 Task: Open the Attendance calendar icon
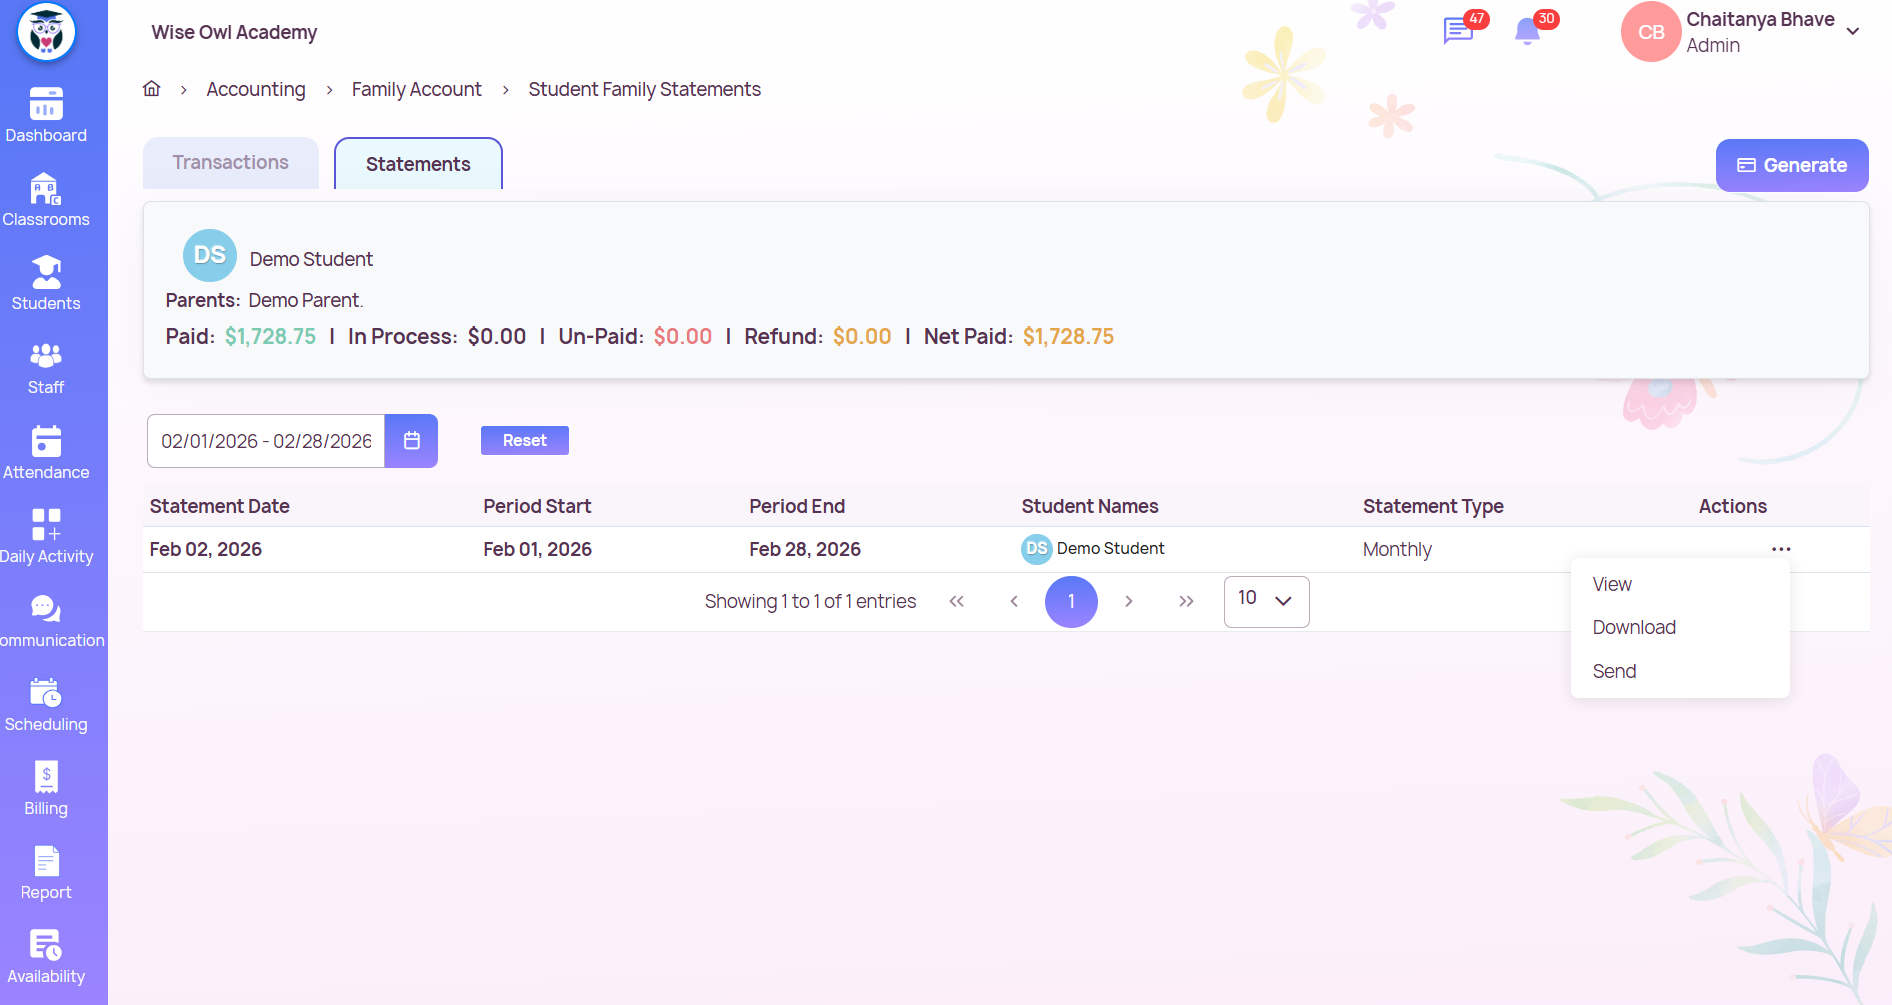pyautogui.click(x=46, y=441)
